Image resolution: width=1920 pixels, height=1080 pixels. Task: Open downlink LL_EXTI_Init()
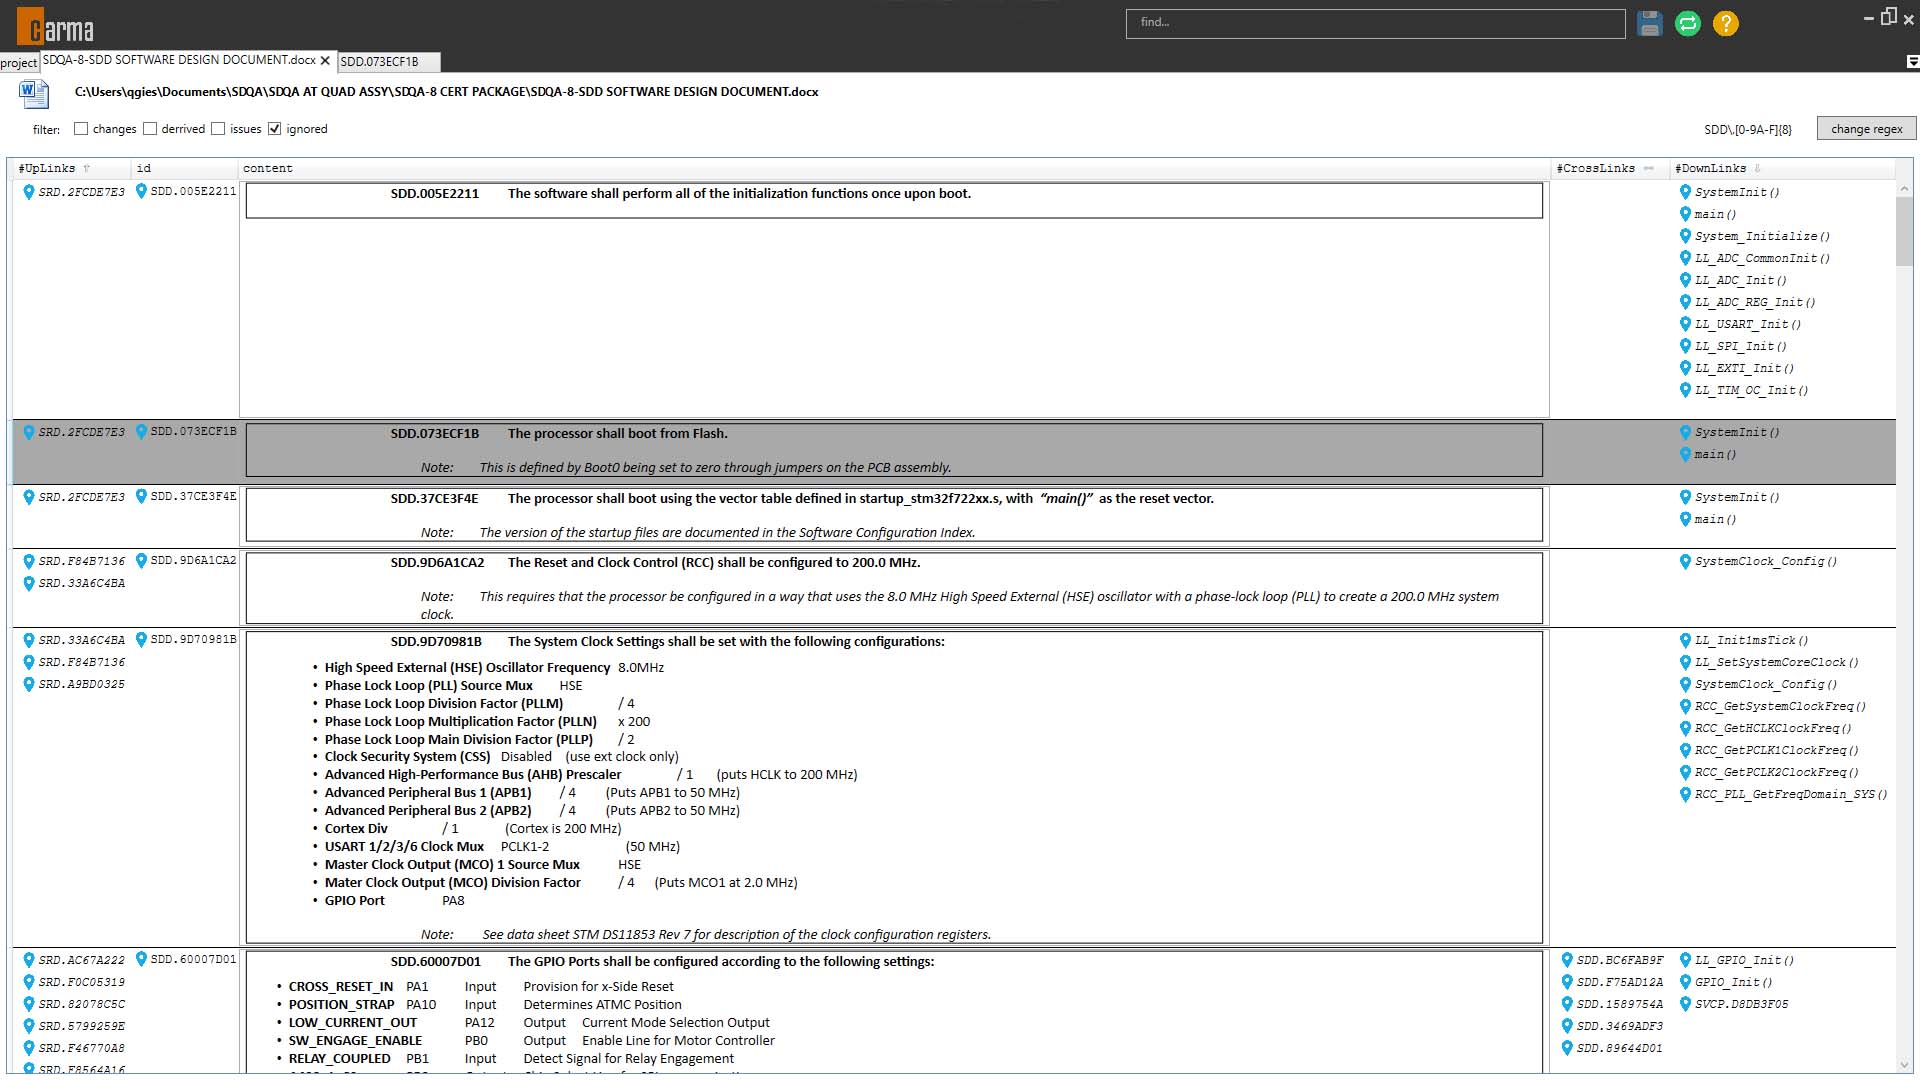(x=1744, y=368)
